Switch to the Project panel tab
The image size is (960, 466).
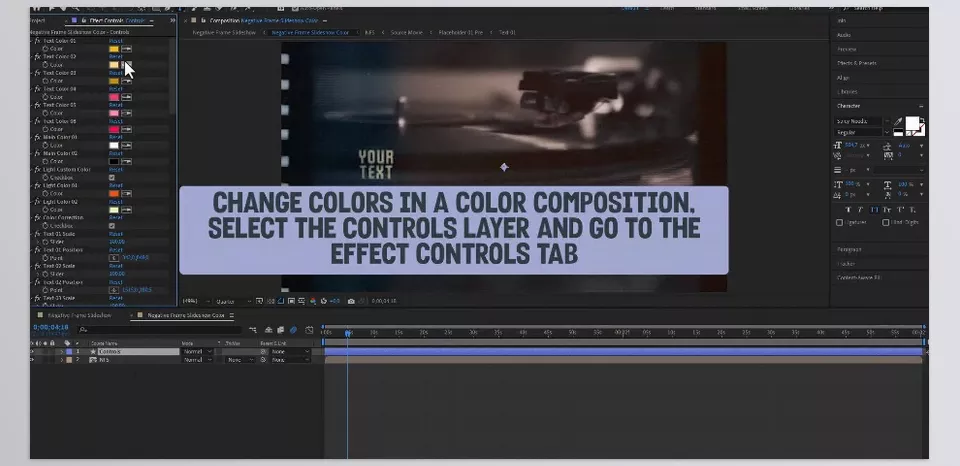(38, 20)
